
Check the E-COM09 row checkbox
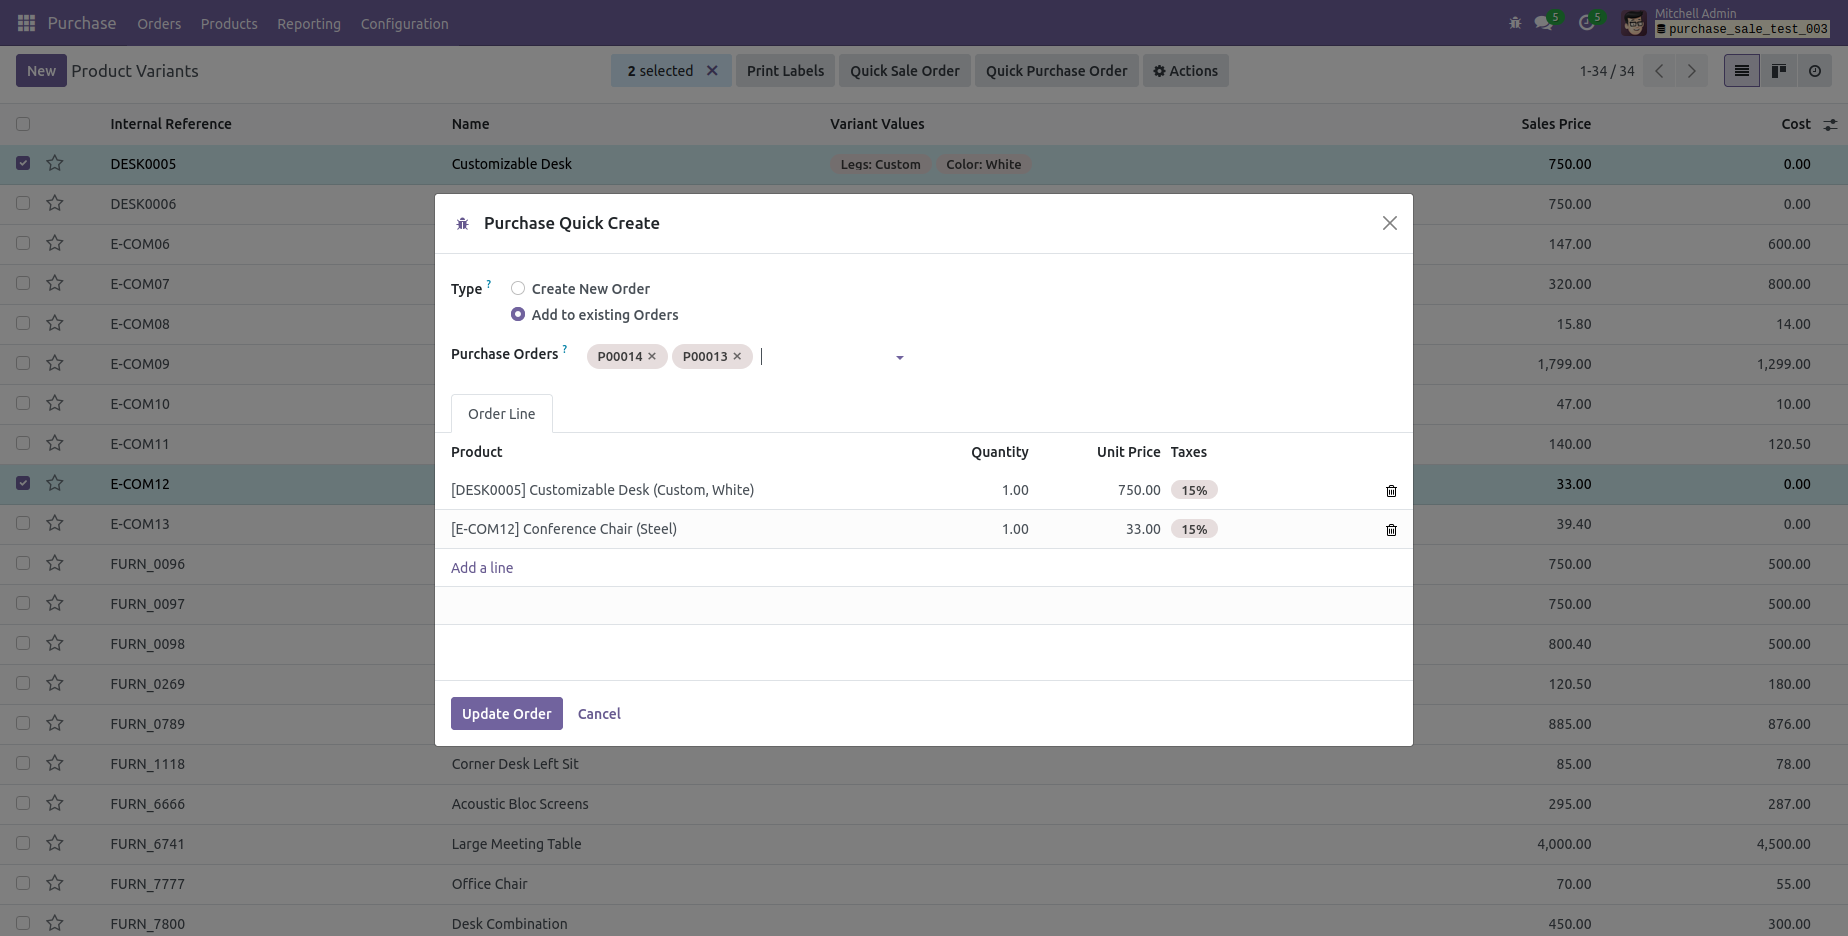pyautogui.click(x=23, y=363)
